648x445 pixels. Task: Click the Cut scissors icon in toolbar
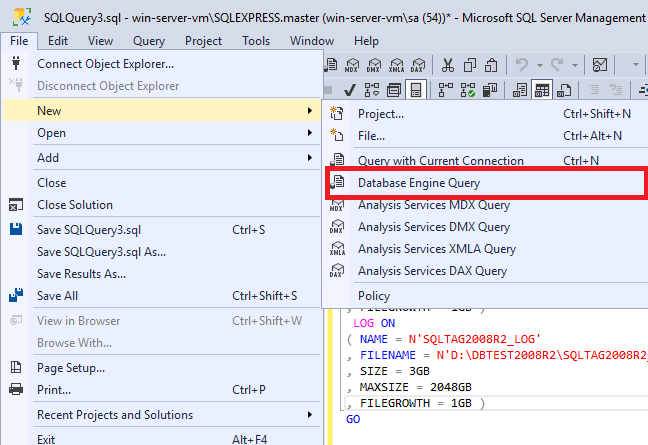point(448,65)
